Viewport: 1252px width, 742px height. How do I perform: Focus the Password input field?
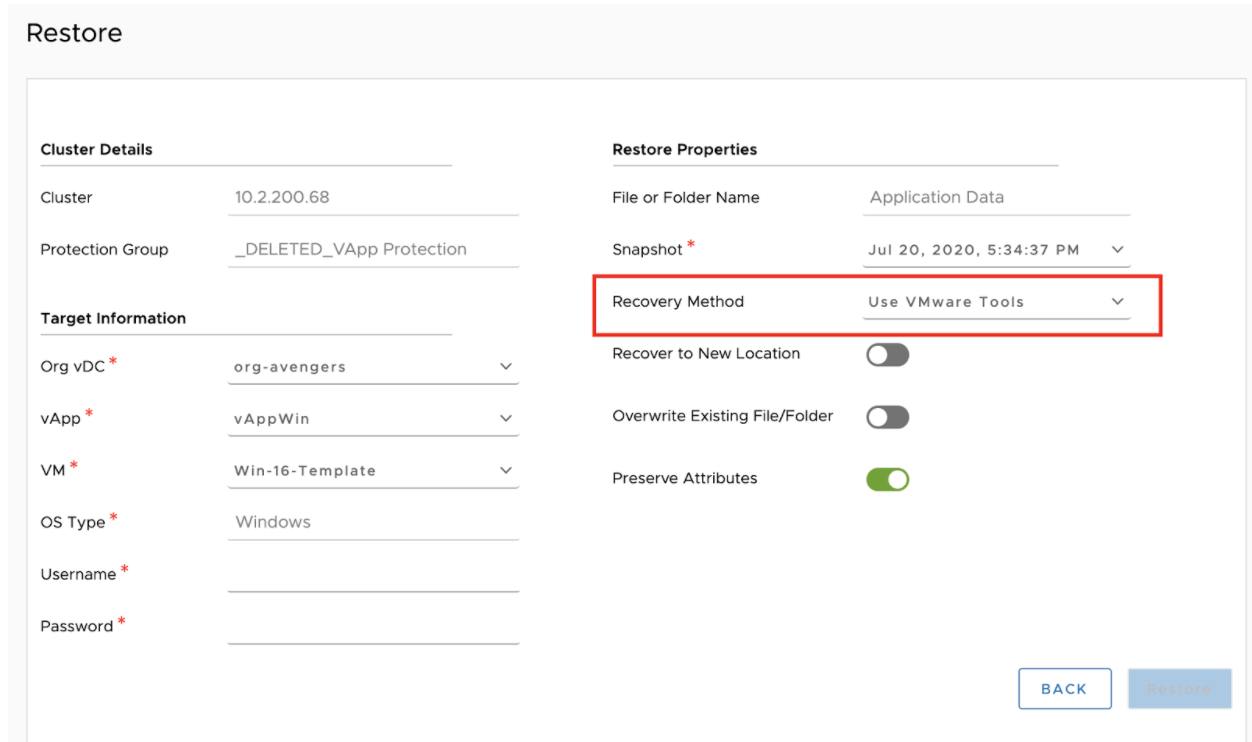click(372, 627)
